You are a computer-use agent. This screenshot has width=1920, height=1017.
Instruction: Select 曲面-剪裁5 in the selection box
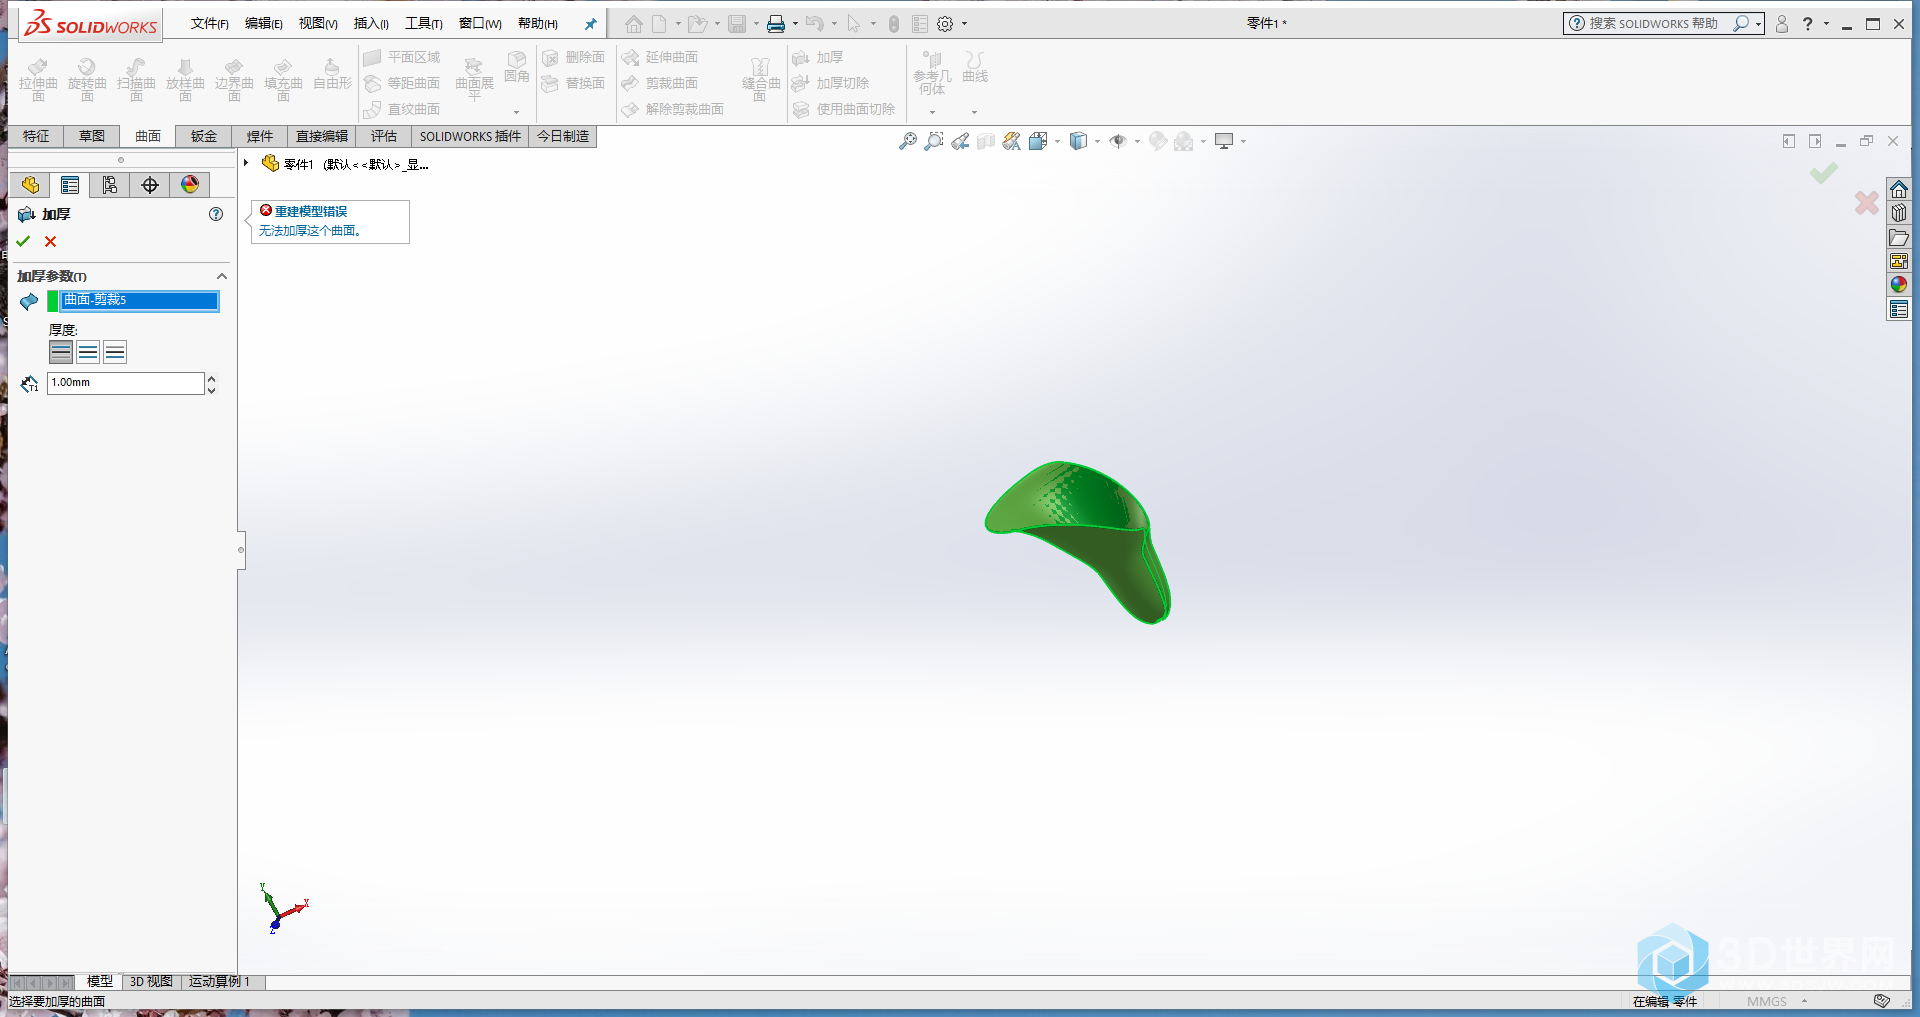click(139, 300)
